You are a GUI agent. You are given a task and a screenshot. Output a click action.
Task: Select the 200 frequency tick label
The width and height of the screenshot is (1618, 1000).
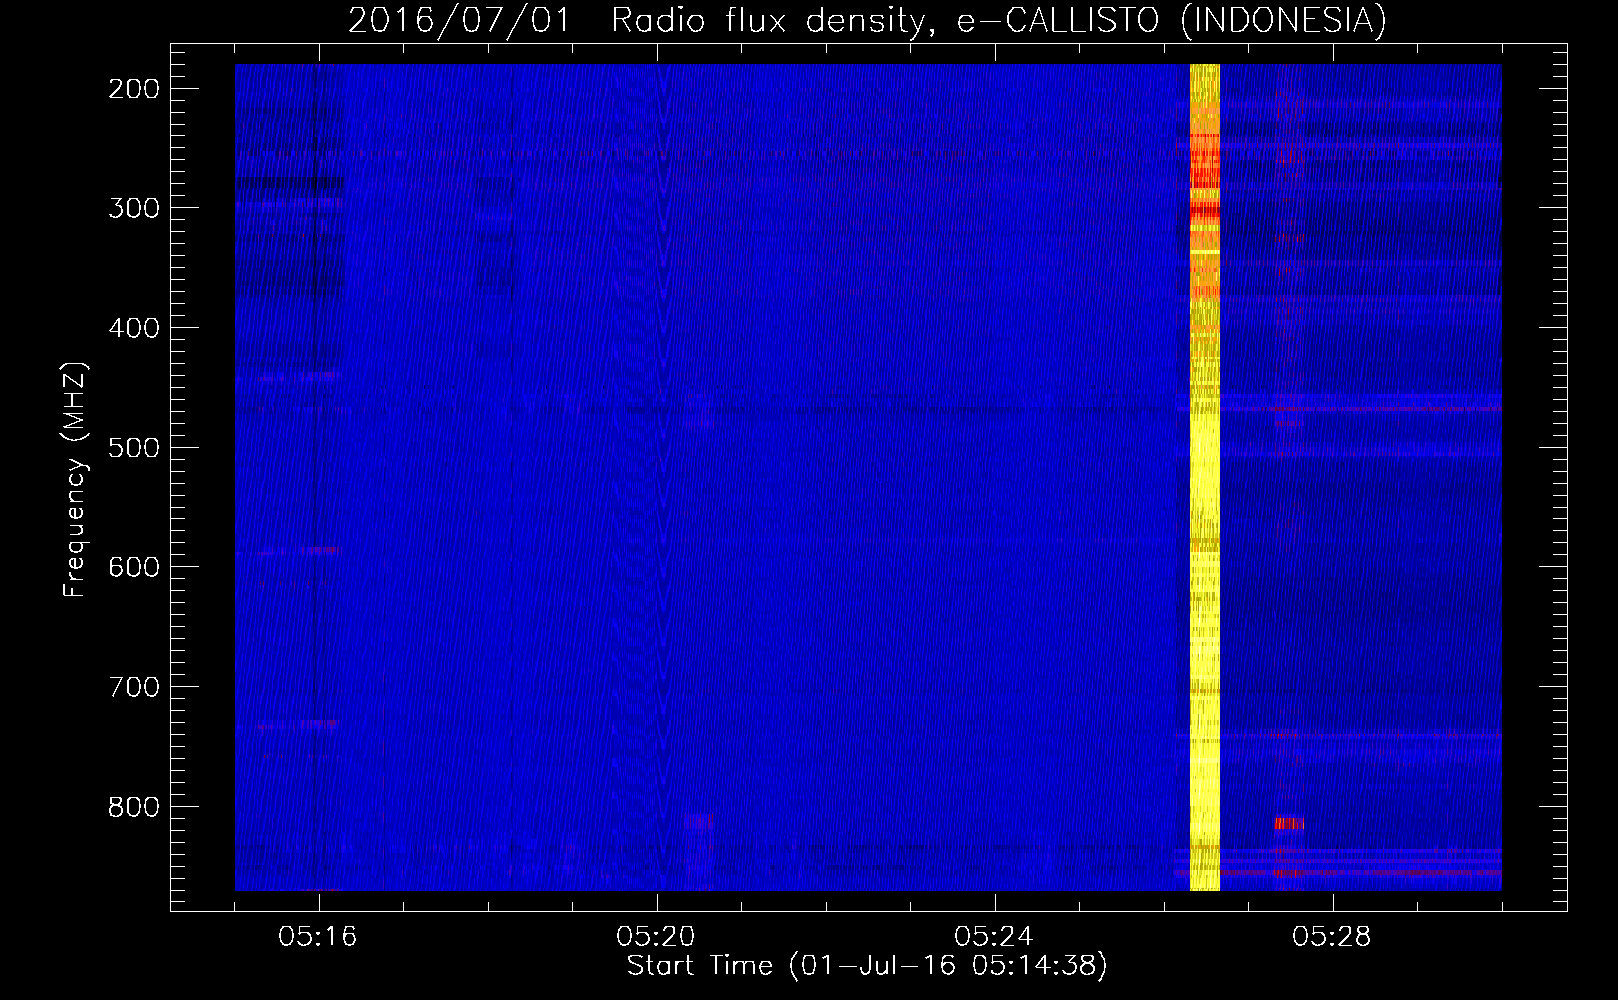[x=133, y=89]
